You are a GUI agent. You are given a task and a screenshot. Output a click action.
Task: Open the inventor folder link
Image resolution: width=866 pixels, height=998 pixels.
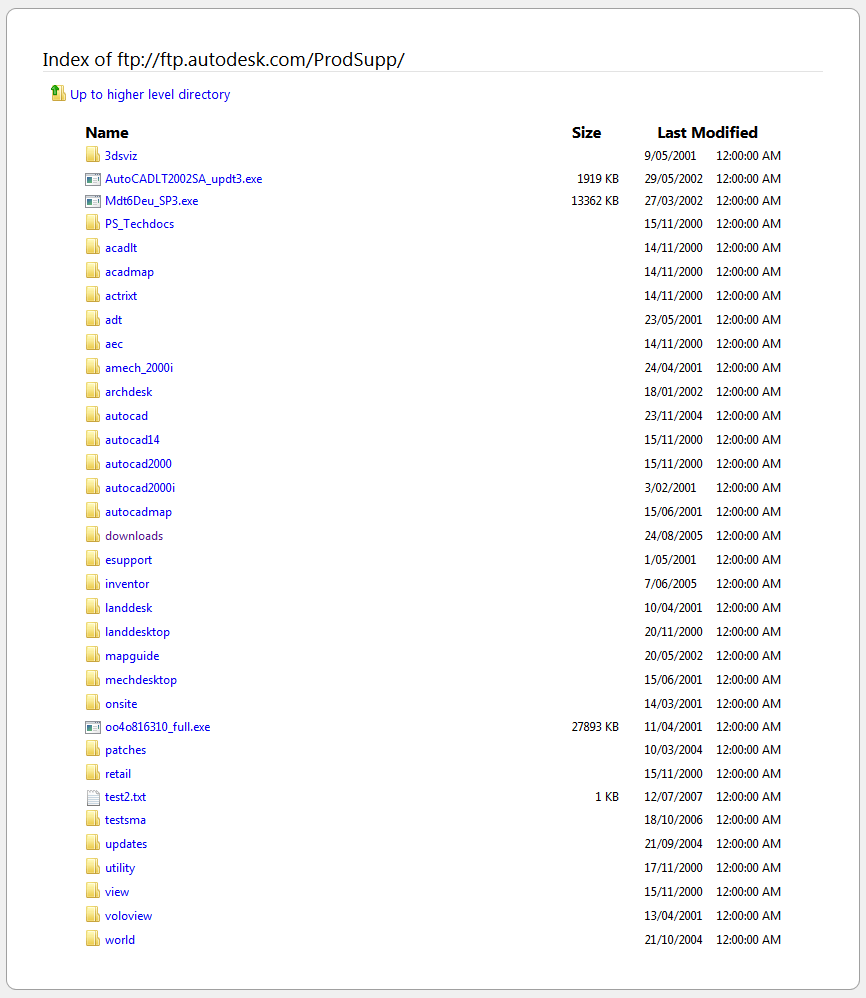[x=127, y=584]
